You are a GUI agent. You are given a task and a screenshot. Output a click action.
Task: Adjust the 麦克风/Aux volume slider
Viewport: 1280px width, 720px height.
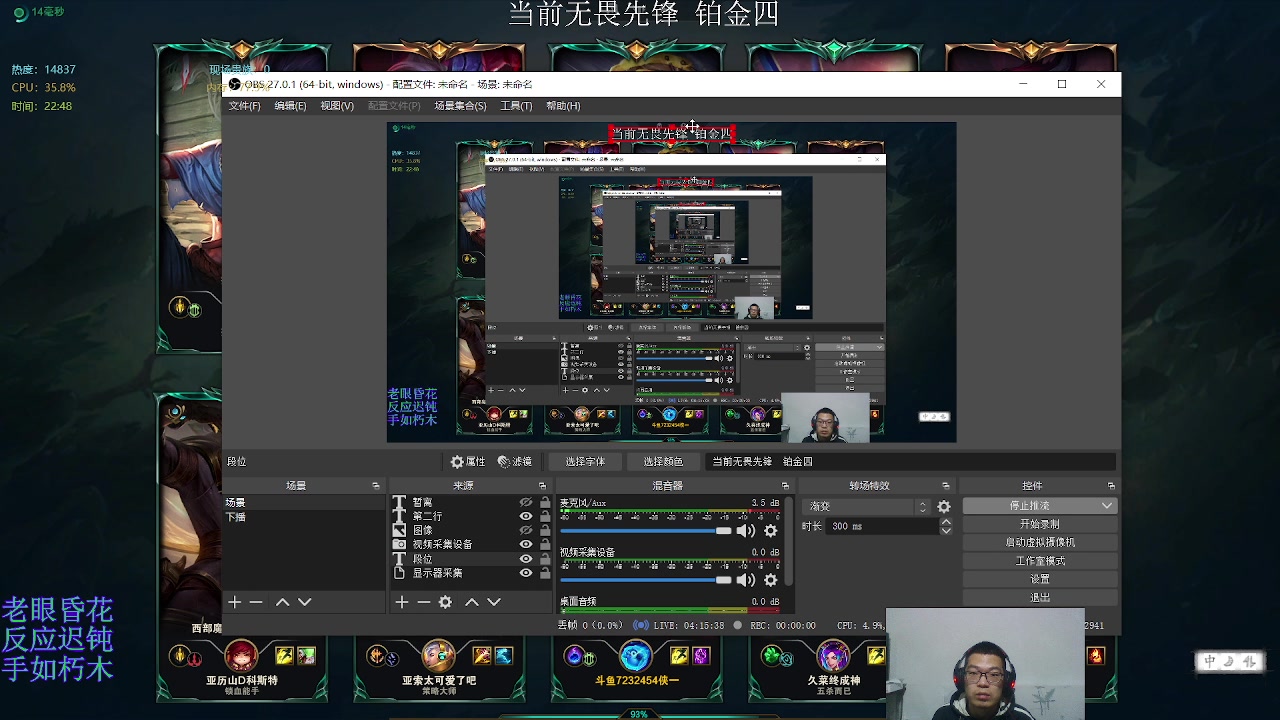pyautogui.click(x=646, y=530)
